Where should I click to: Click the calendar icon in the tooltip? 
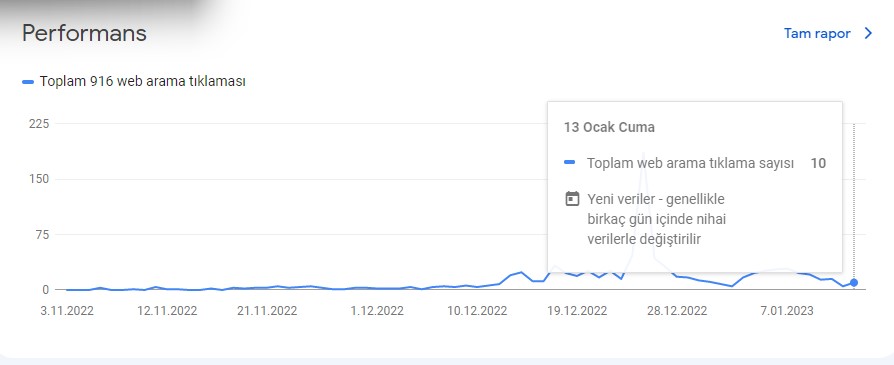(x=572, y=199)
